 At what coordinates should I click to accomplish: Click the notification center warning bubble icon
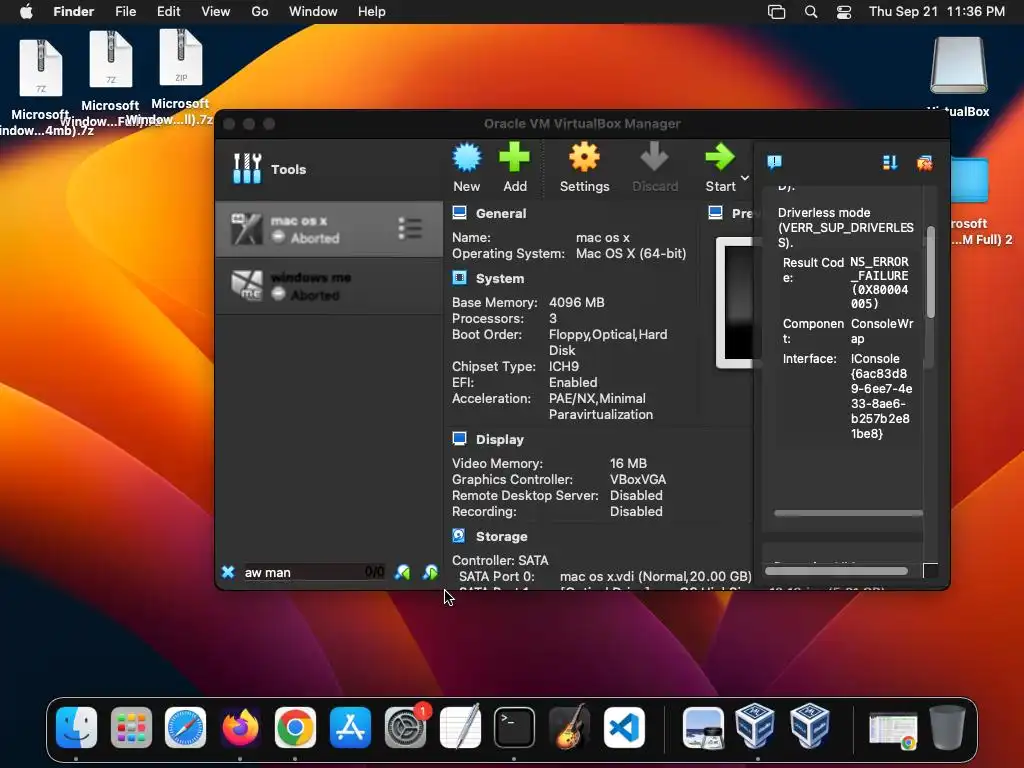[775, 162]
